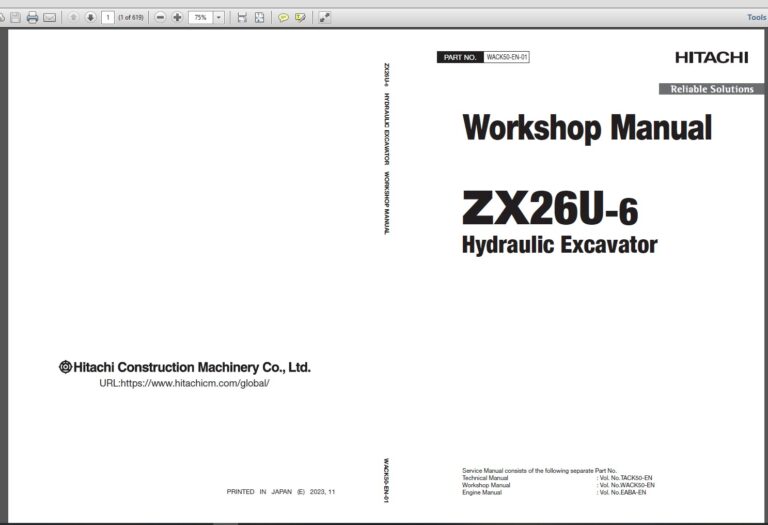
Task: Click the PART NO. WACK50-EN-01 text
Action: (x=483, y=57)
